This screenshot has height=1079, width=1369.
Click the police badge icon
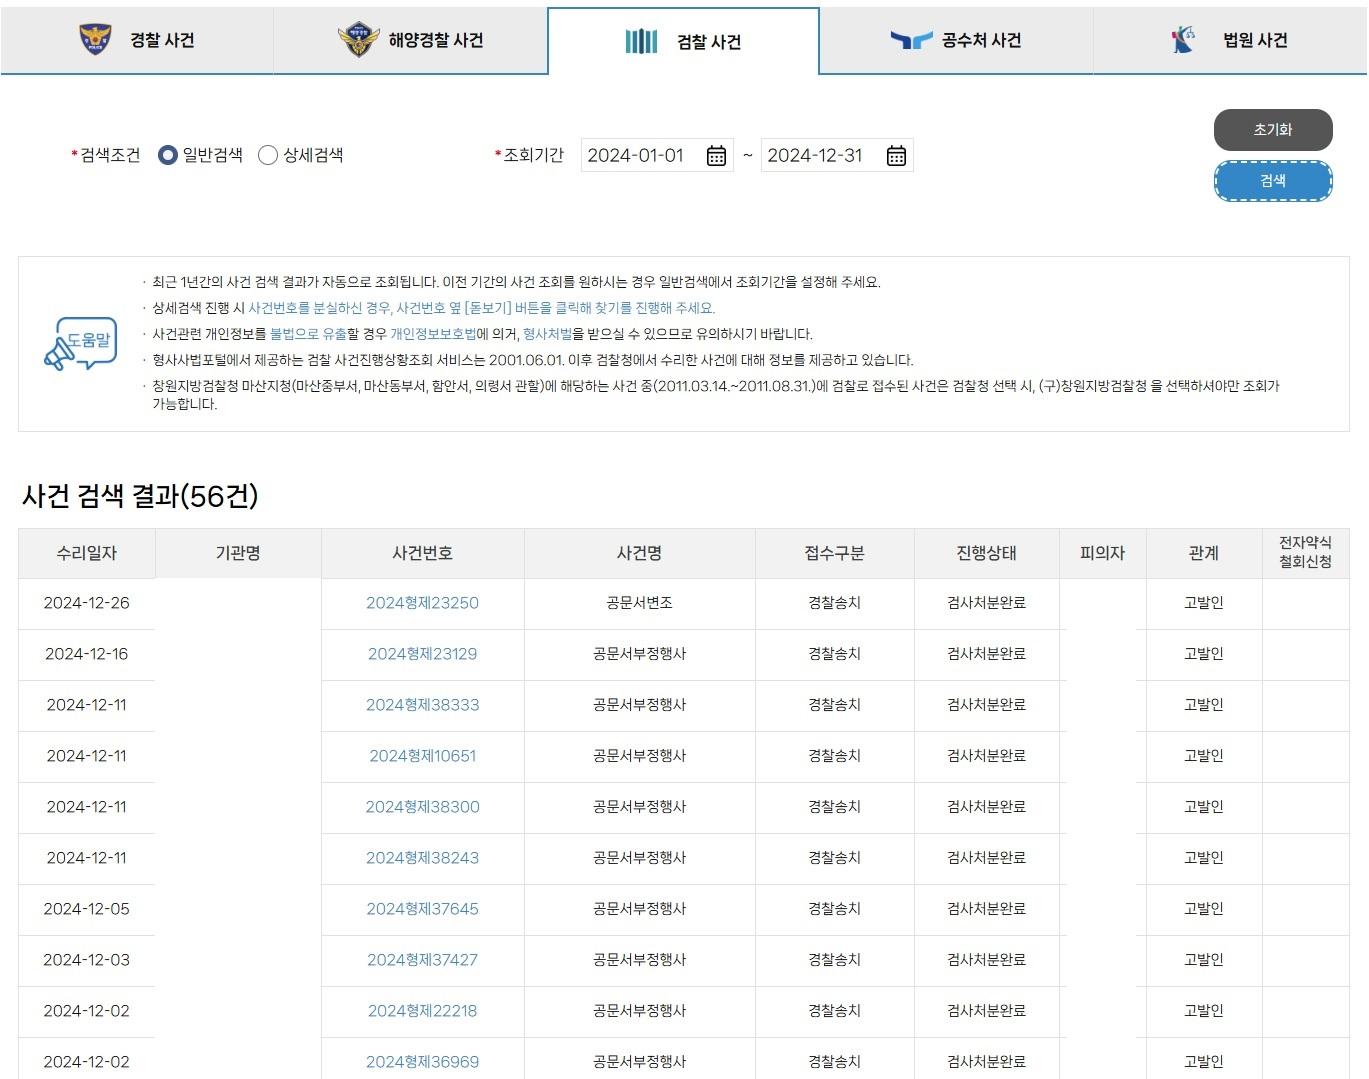(x=96, y=40)
